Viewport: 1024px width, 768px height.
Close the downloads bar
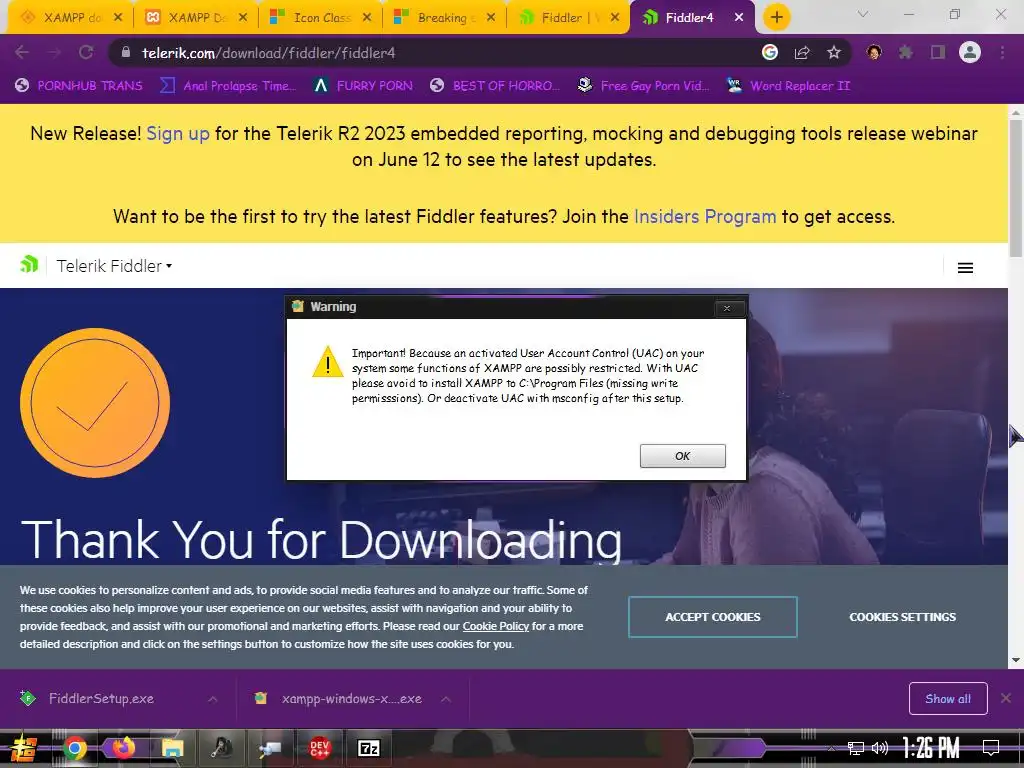[x=1006, y=698]
